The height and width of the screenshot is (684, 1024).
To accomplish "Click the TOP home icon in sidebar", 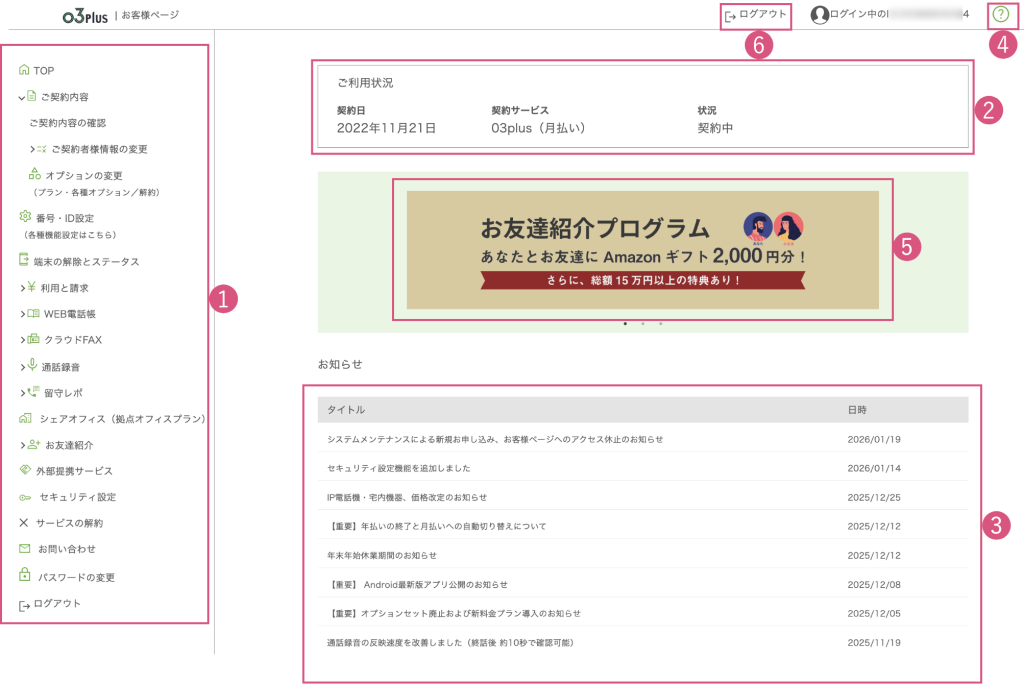I will [x=24, y=70].
